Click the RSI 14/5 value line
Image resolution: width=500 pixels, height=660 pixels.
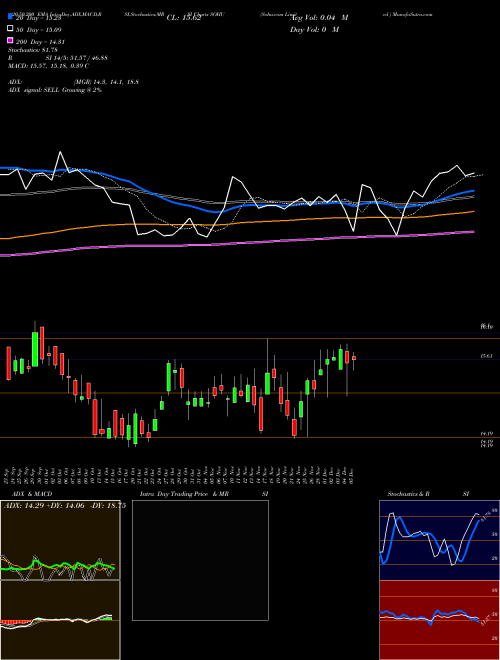(x=58, y=58)
